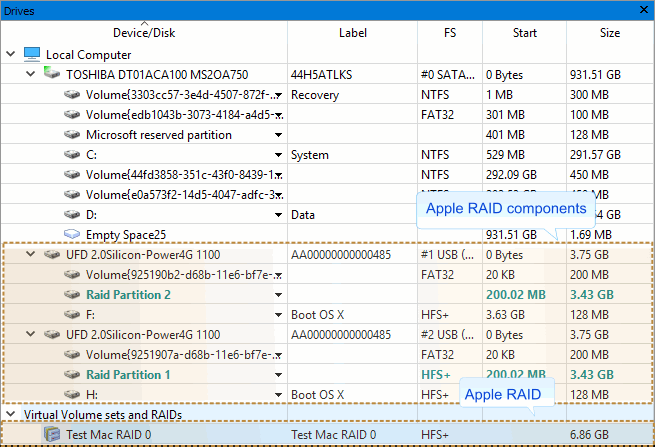Click the Test Mac RAID 0 label cell
Screen dimensions: 655x447
(x=333, y=434)
